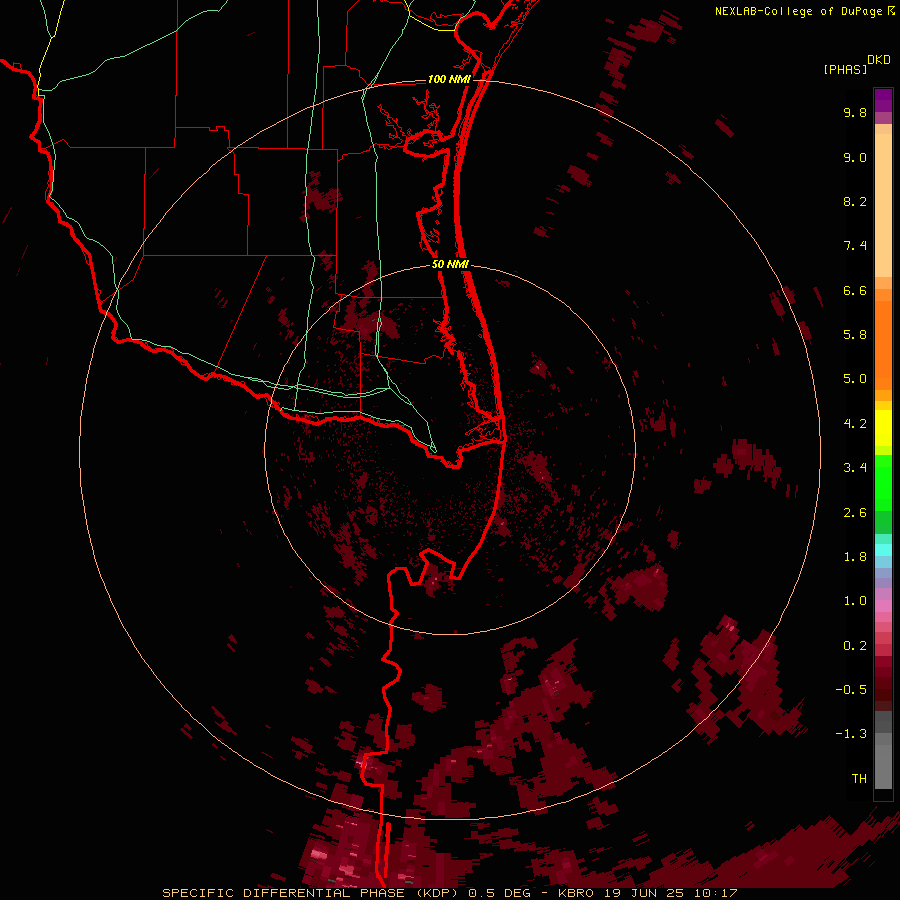Viewport: 900px width, 900px height.
Task: Click the 100 NMI range ring label
Action: (x=449, y=79)
